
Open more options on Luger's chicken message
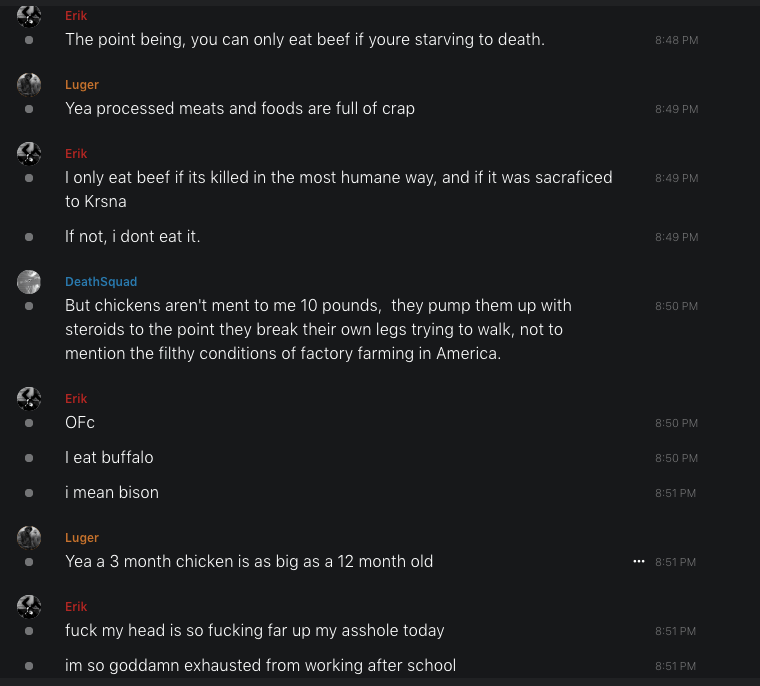click(639, 562)
